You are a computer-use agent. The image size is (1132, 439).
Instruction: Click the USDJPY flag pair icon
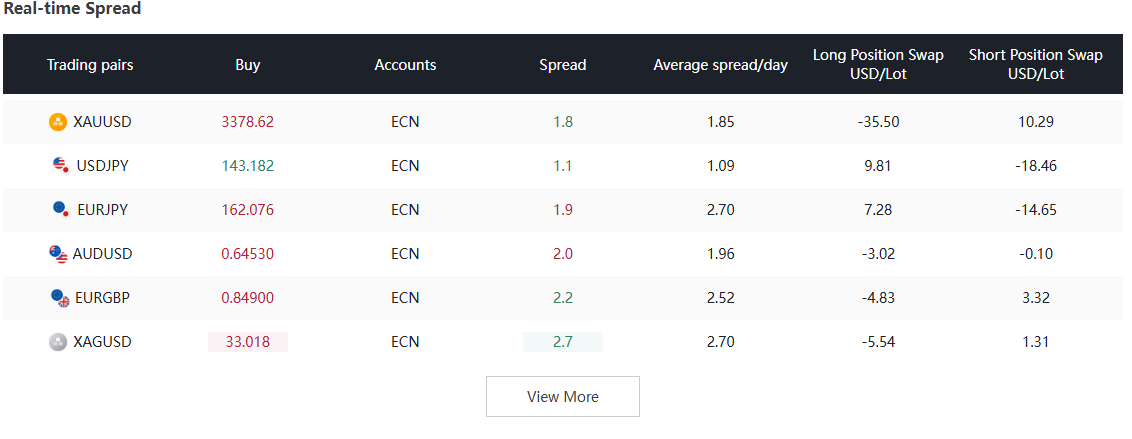pos(61,166)
